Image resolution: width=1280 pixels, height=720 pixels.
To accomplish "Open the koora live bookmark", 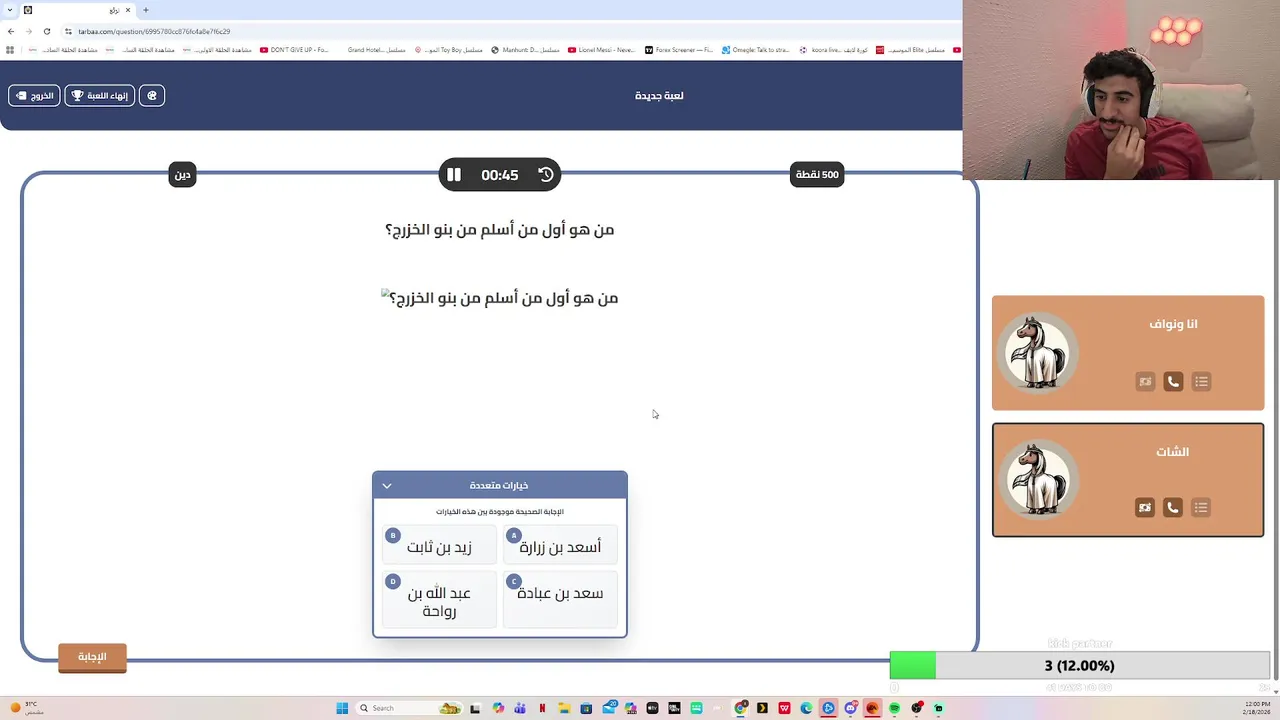I will pyautogui.click(x=834, y=49).
